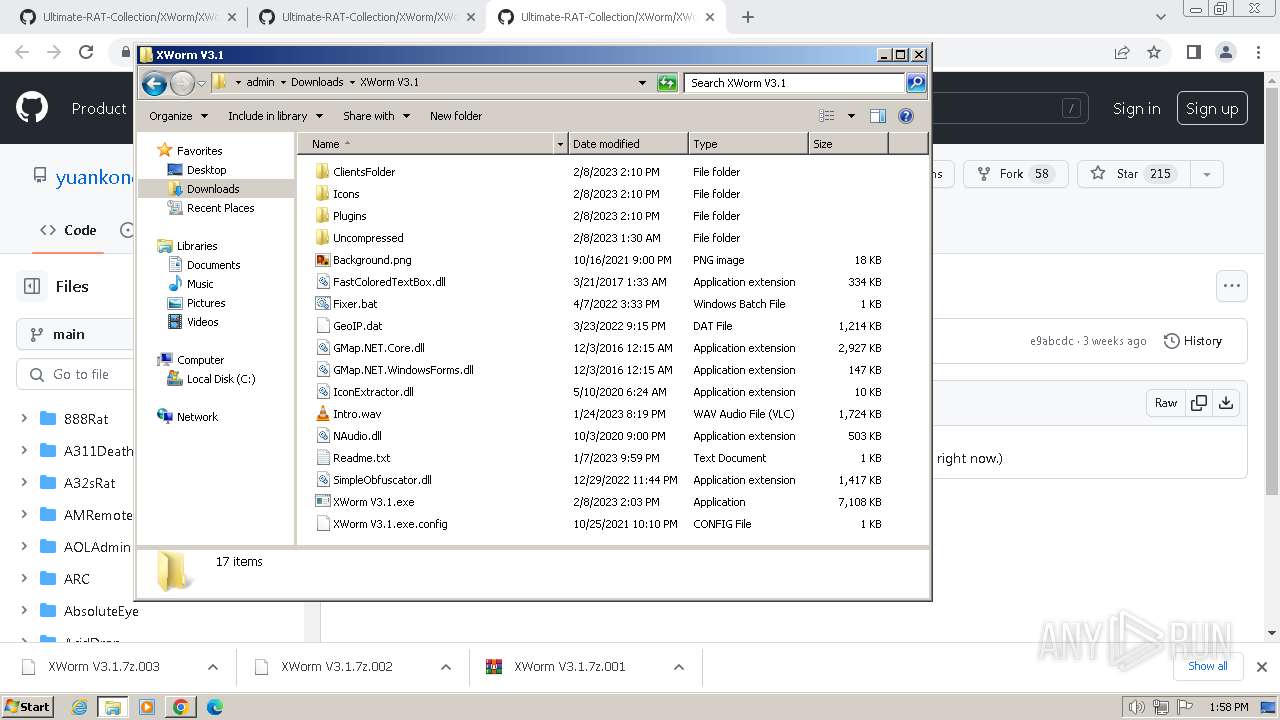Click the search magnifier icon in Explorer
This screenshot has height=720, width=1280.
tap(915, 83)
